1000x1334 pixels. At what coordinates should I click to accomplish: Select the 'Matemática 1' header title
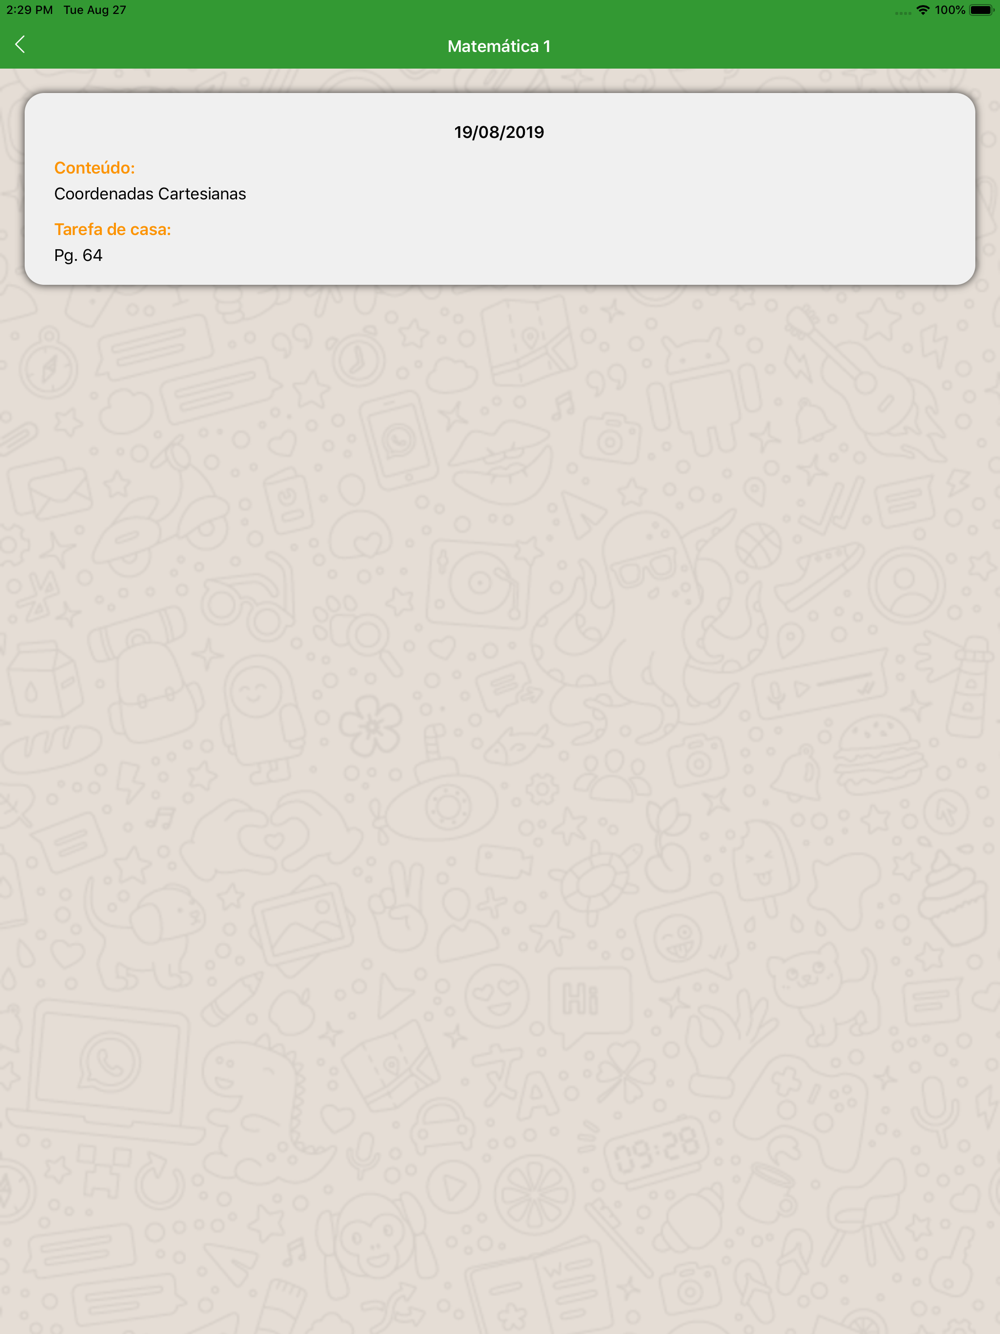coord(499,46)
